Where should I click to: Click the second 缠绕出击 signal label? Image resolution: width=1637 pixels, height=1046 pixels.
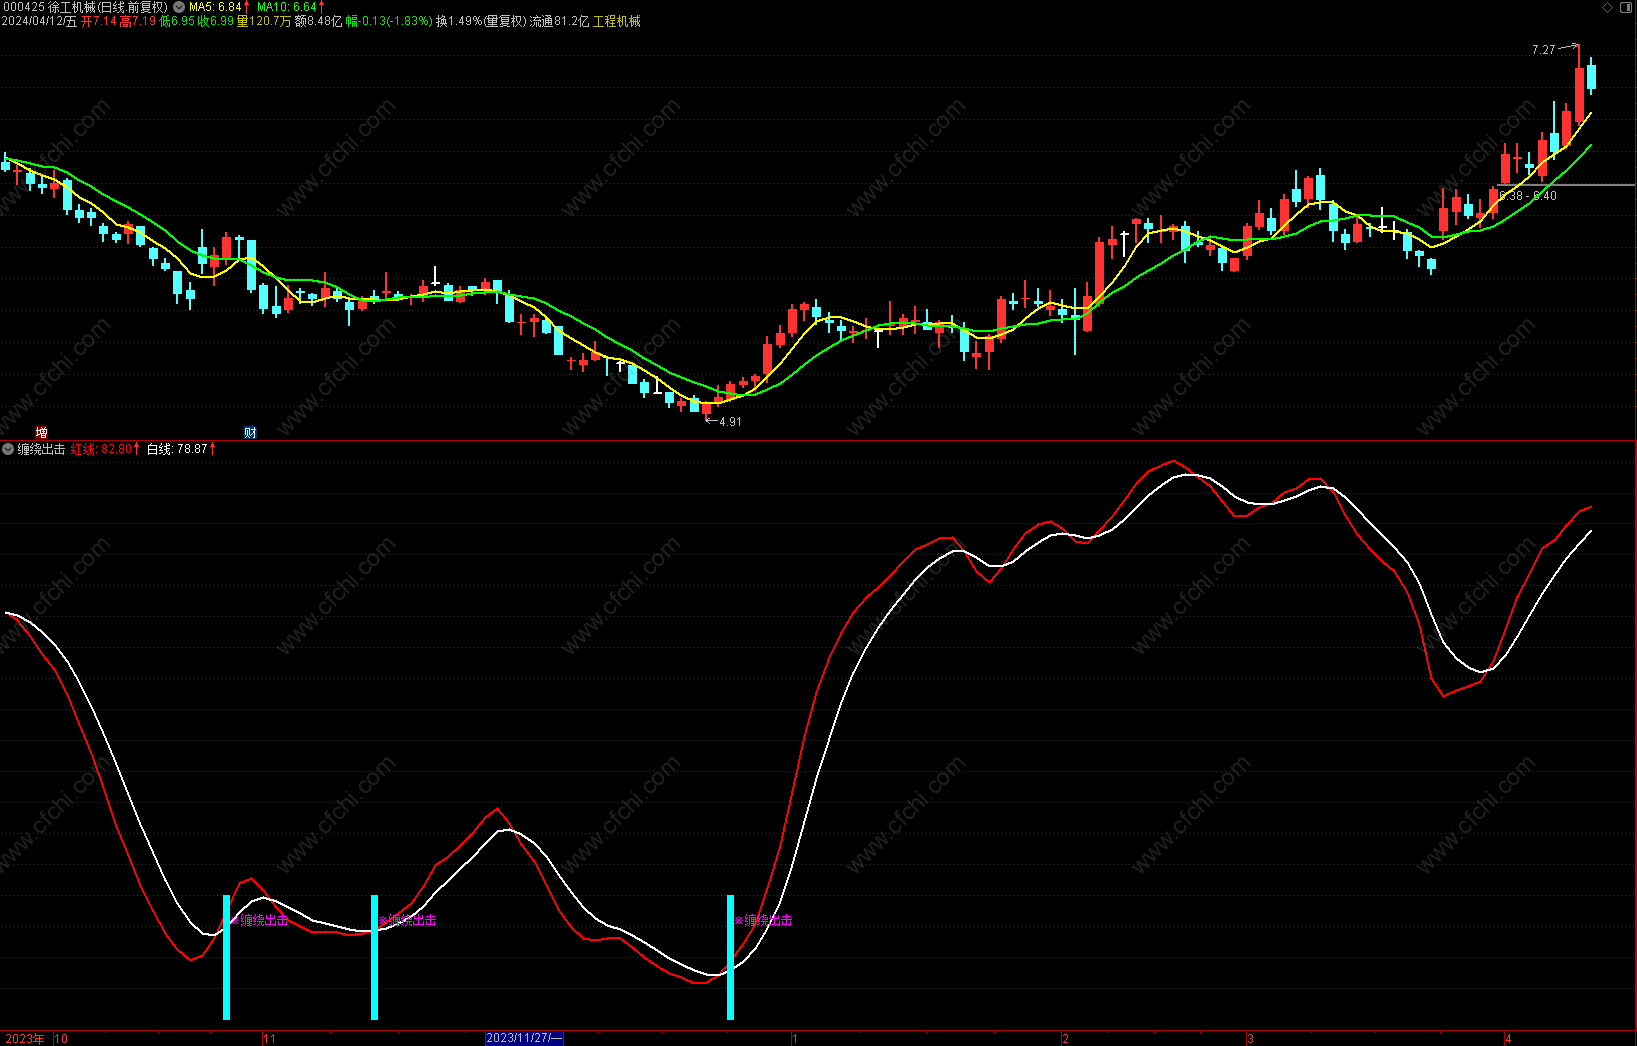click(x=408, y=920)
